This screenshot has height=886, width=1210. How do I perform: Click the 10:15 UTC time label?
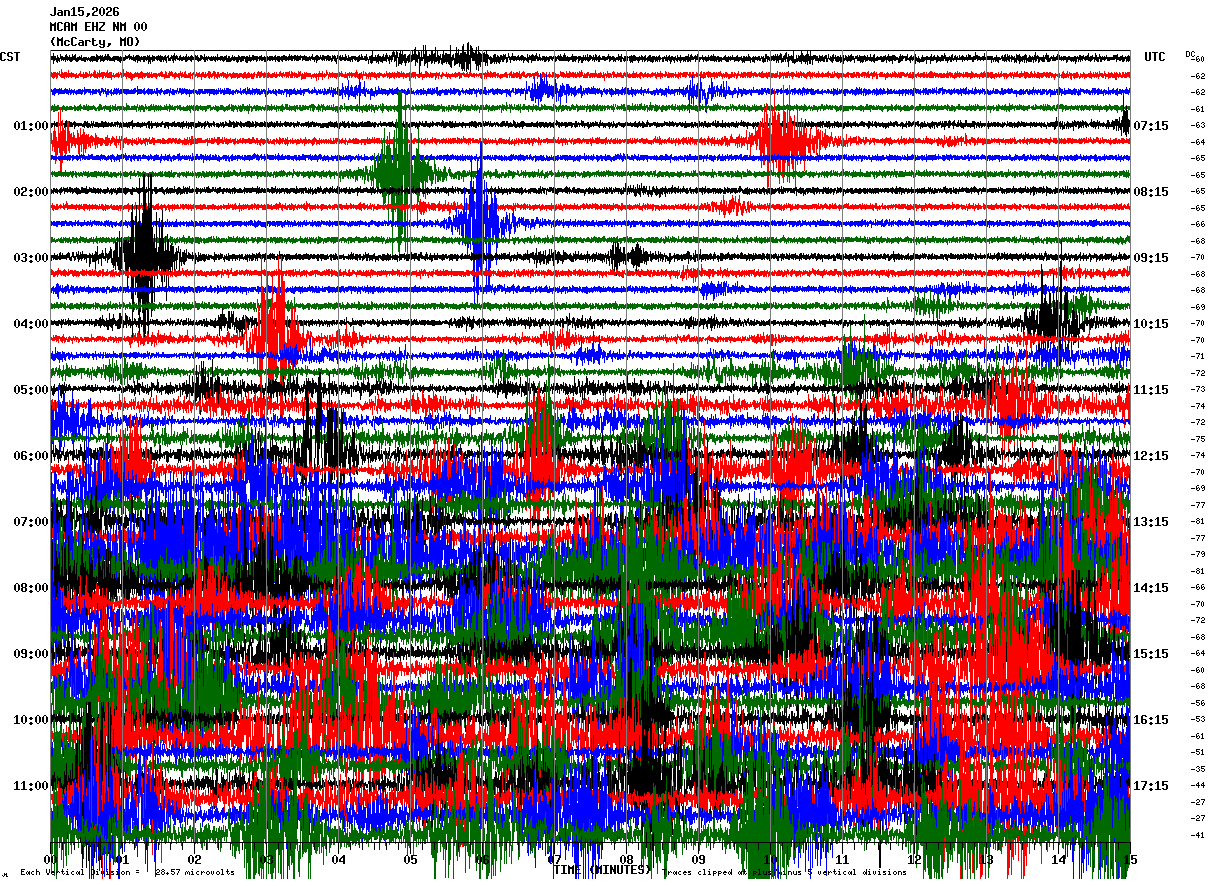coord(1151,324)
